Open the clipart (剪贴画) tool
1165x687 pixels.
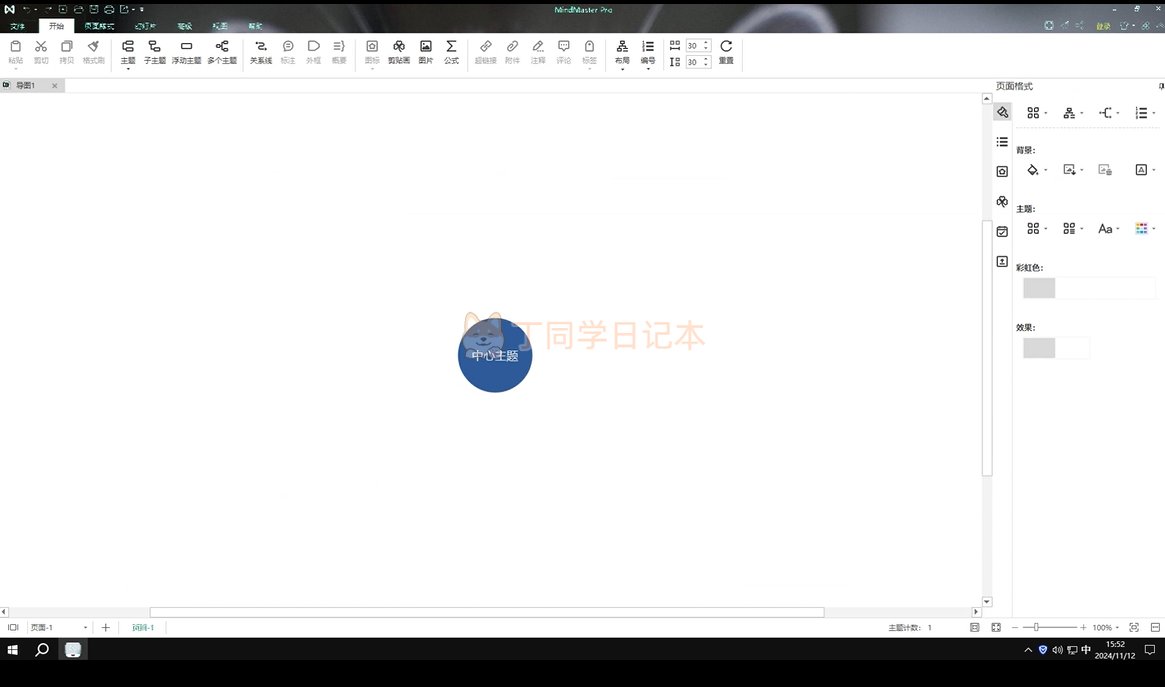tap(399, 52)
